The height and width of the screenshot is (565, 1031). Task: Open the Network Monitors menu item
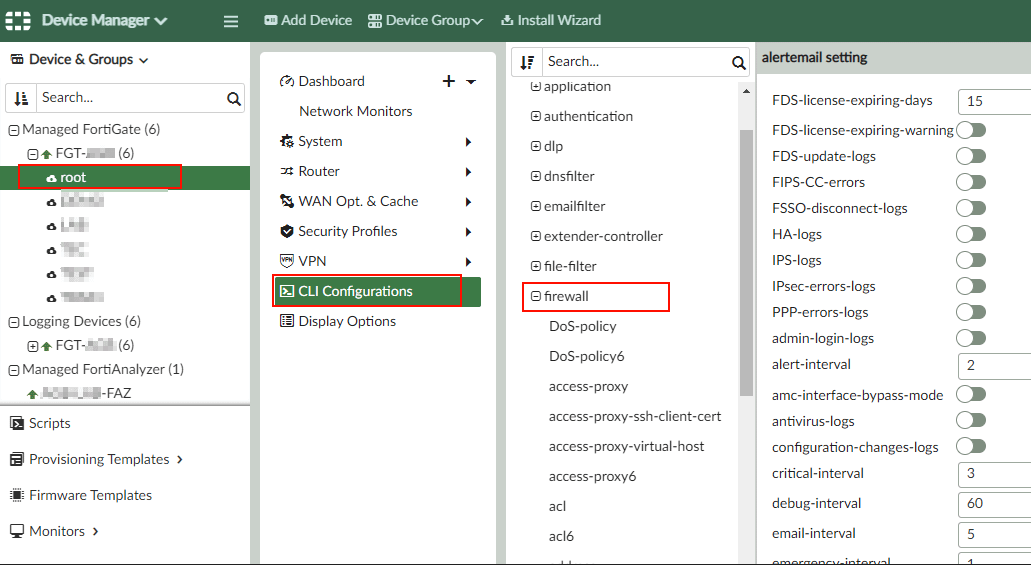click(x=356, y=111)
